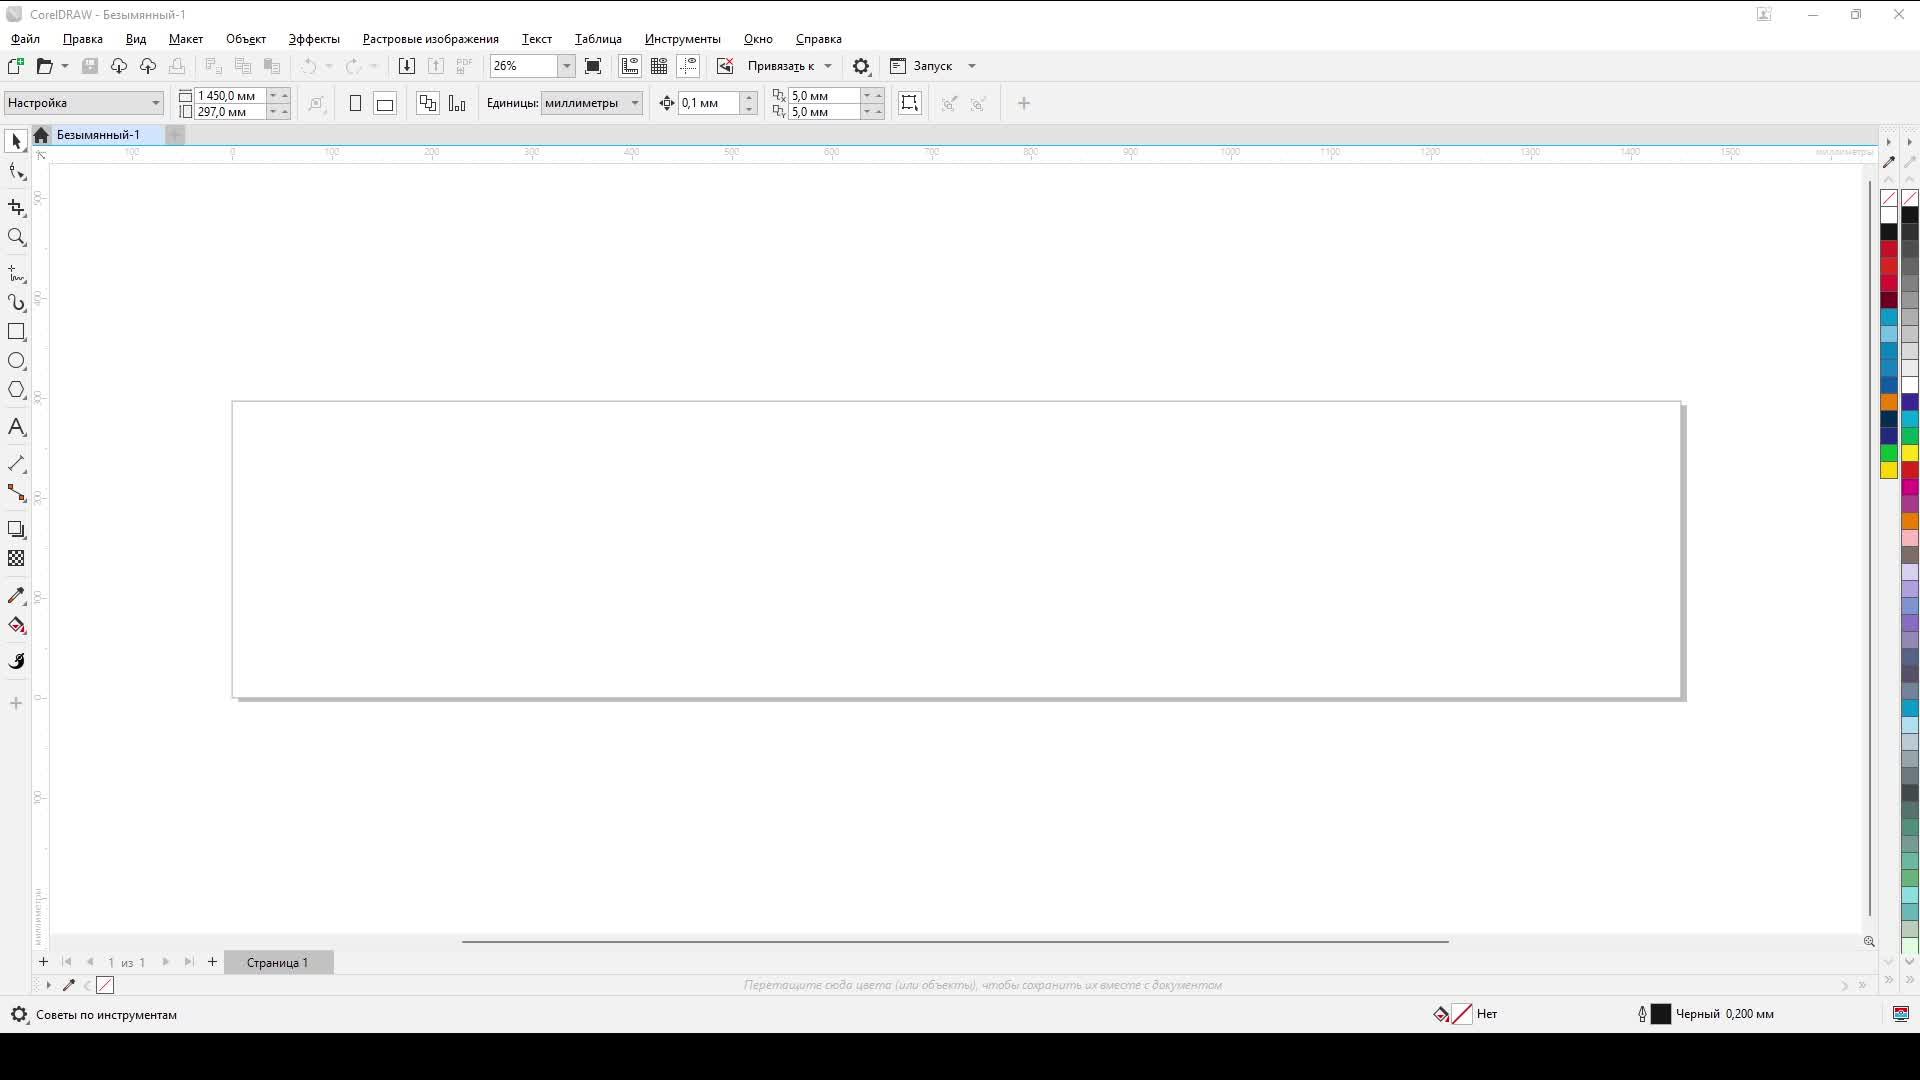Select the Zoom tool
1920x1080 pixels.
tap(16, 237)
